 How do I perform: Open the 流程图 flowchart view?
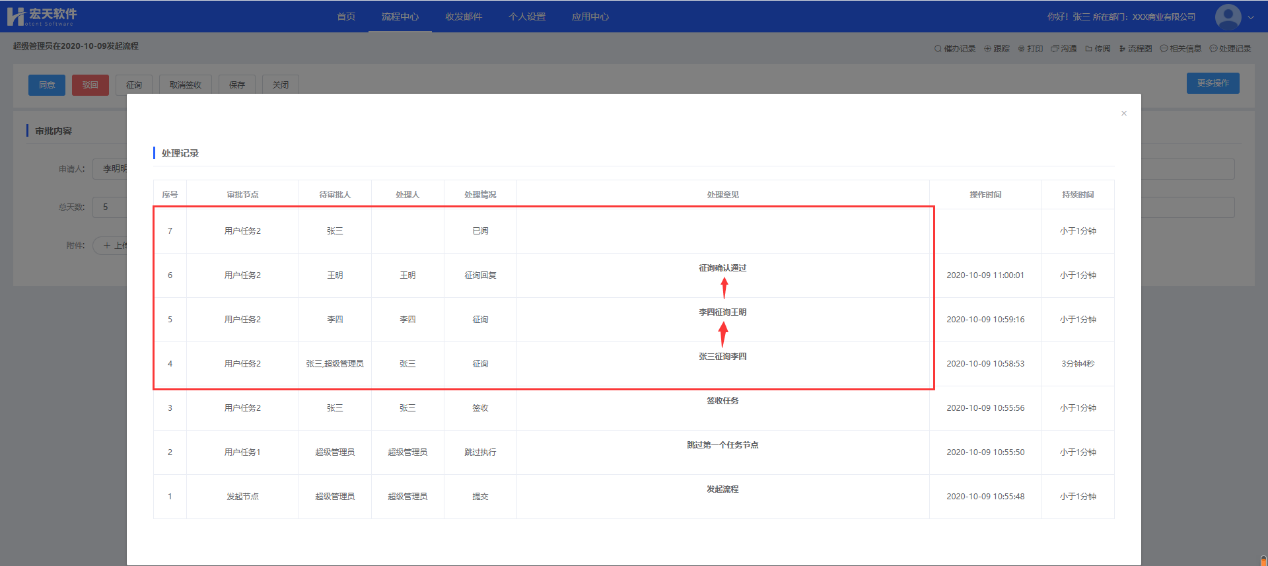tap(1136, 48)
